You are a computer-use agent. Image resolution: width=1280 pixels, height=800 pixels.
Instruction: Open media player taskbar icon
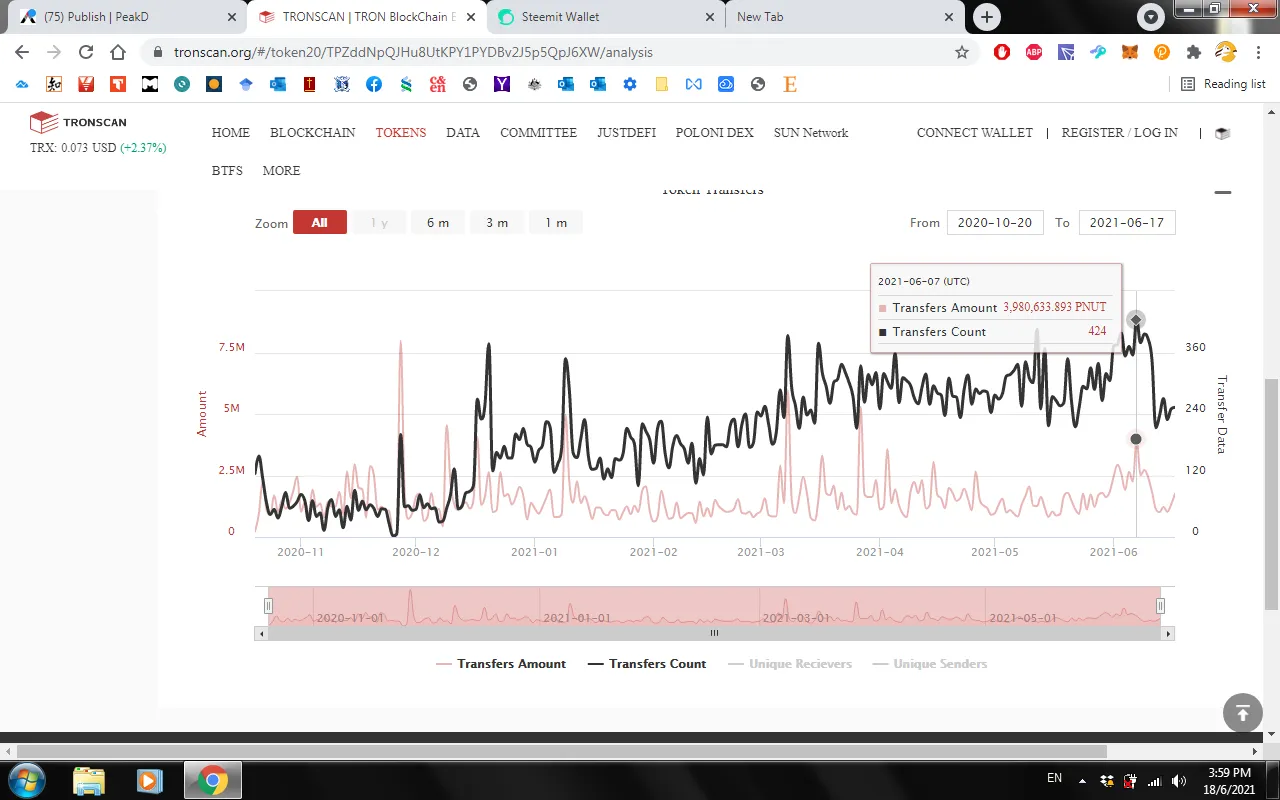click(149, 780)
